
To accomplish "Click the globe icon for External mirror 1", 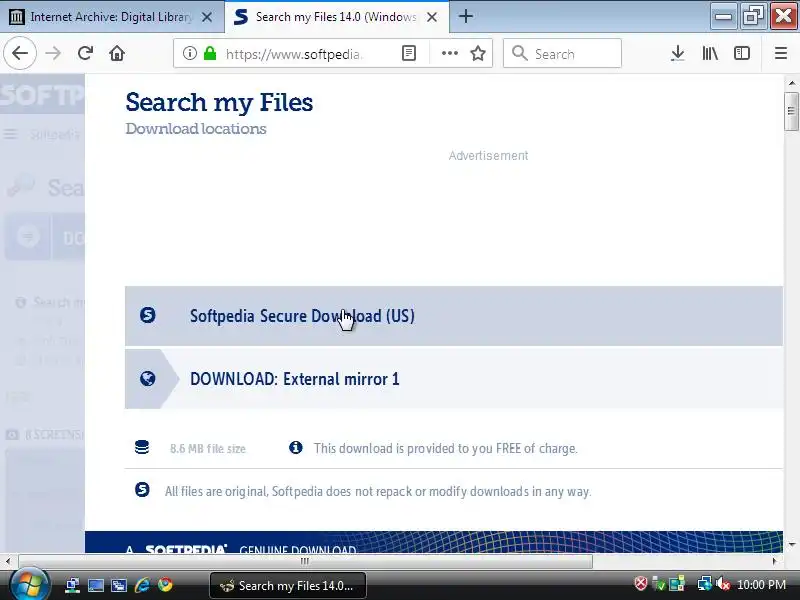I will [x=147, y=379].
